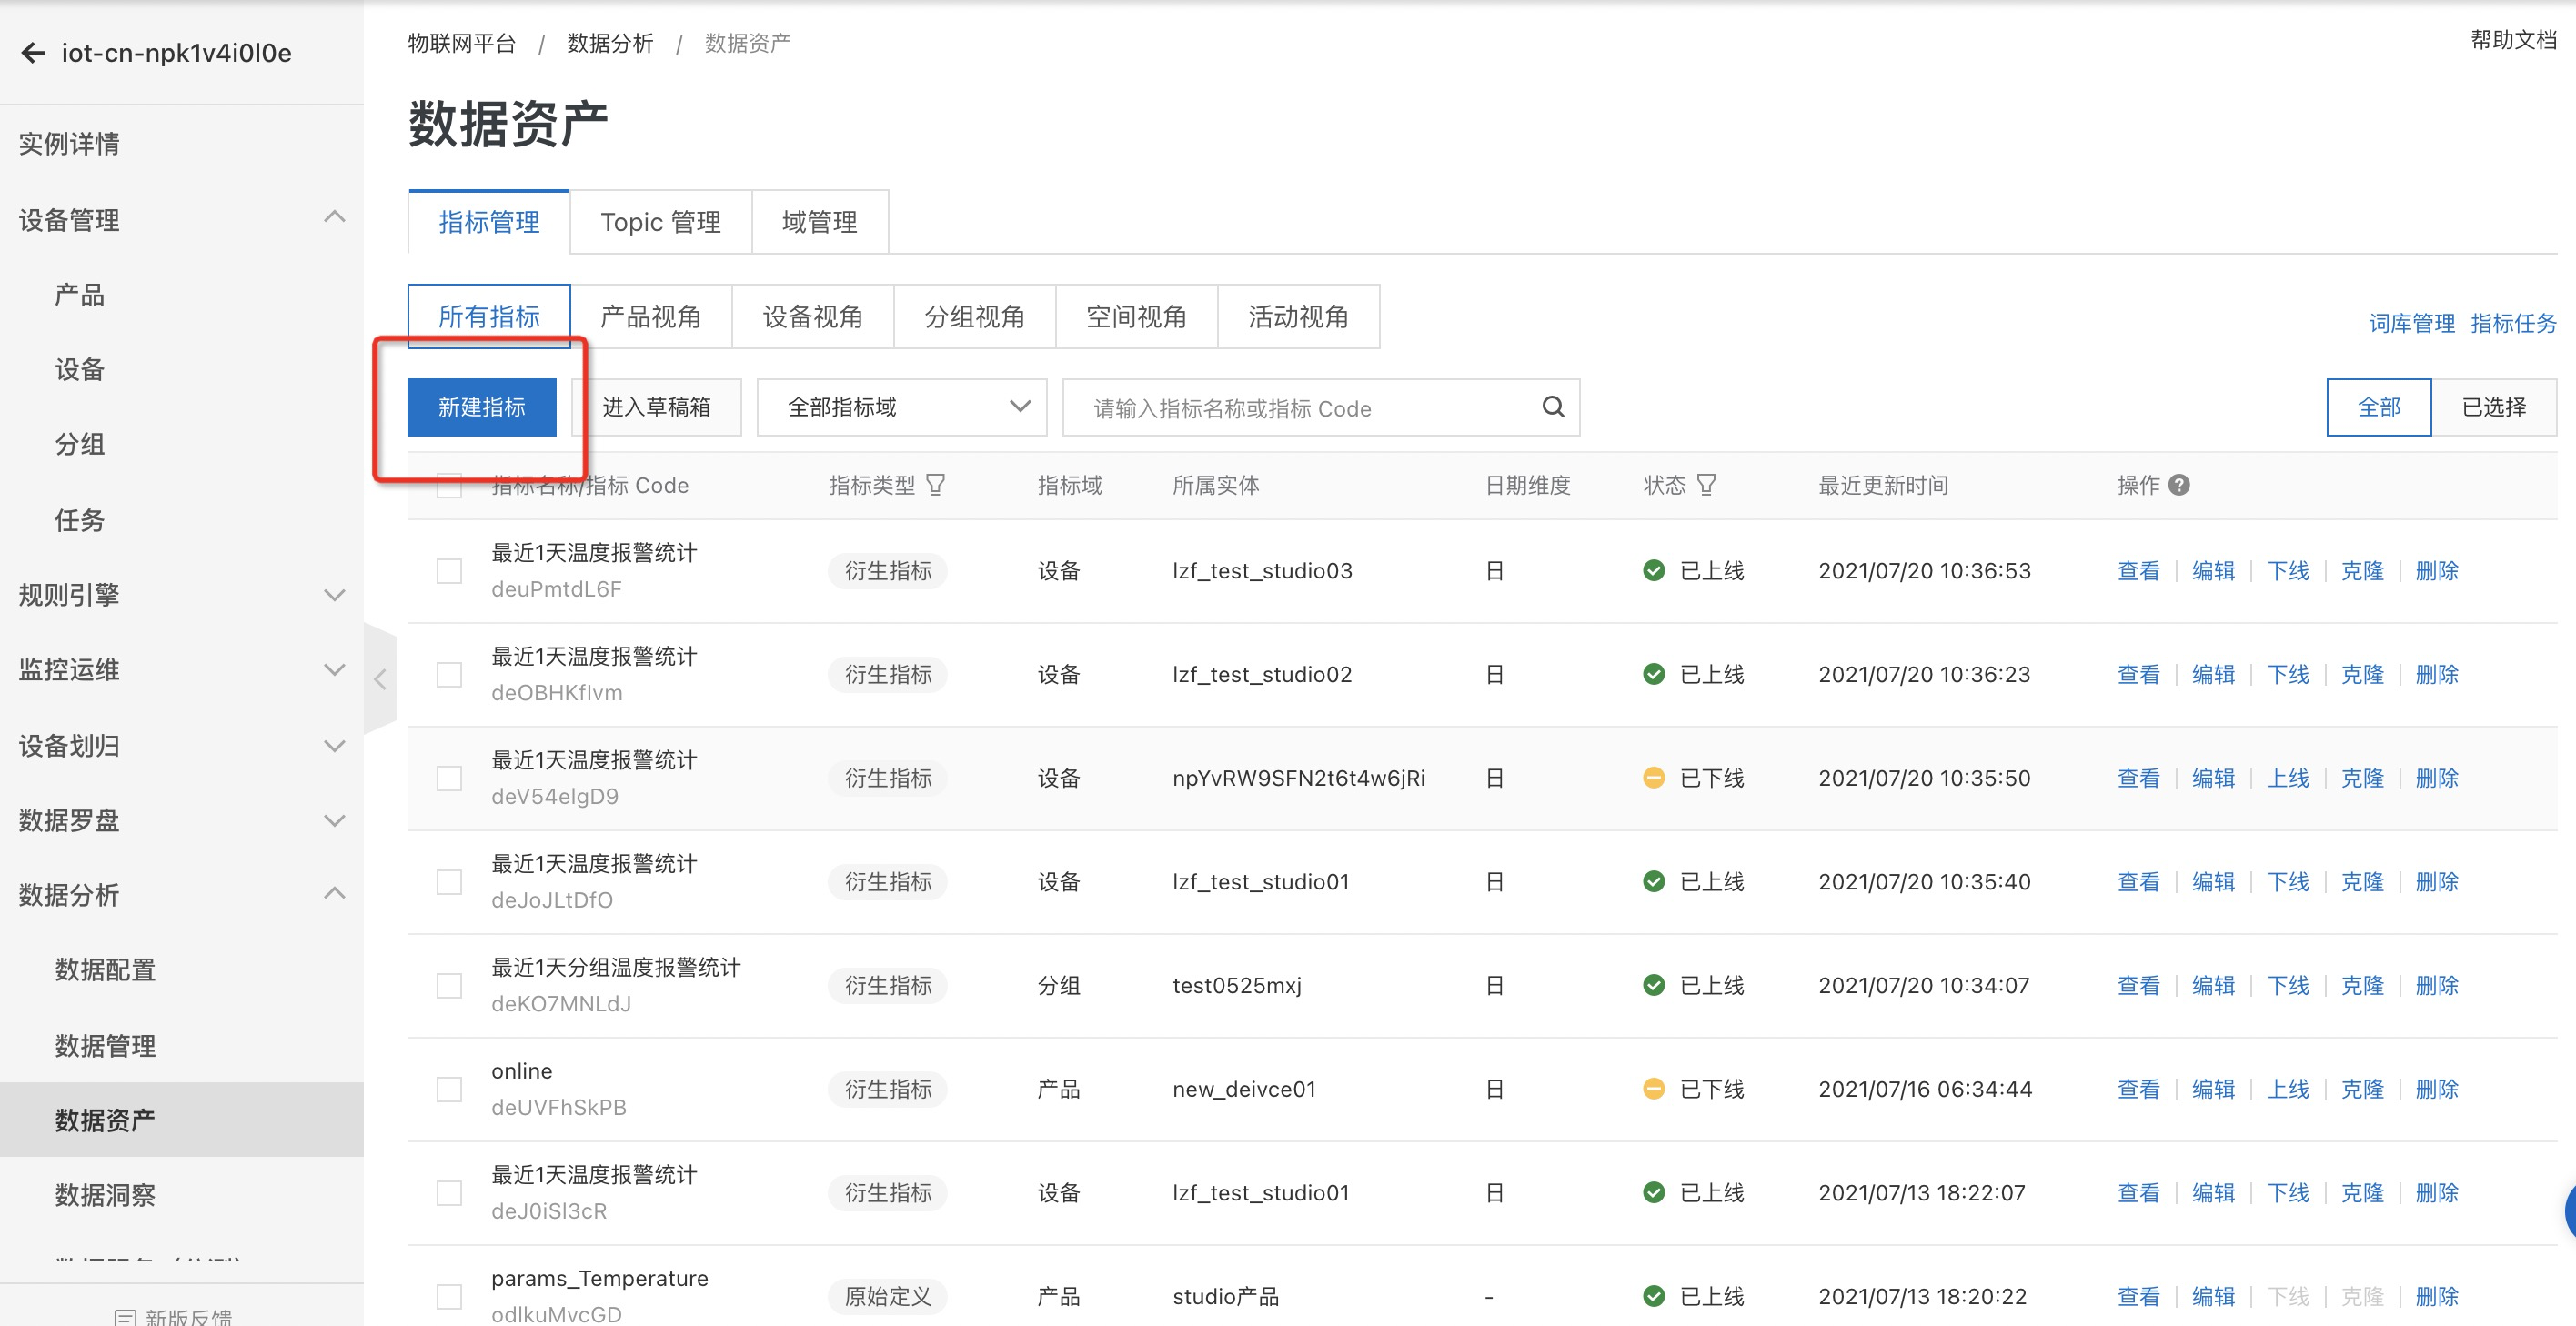Expand the 数据罗盘 sidebar section
Image resolution: width=2576 pixels, height=1326 pixels.
click(335, 821)
